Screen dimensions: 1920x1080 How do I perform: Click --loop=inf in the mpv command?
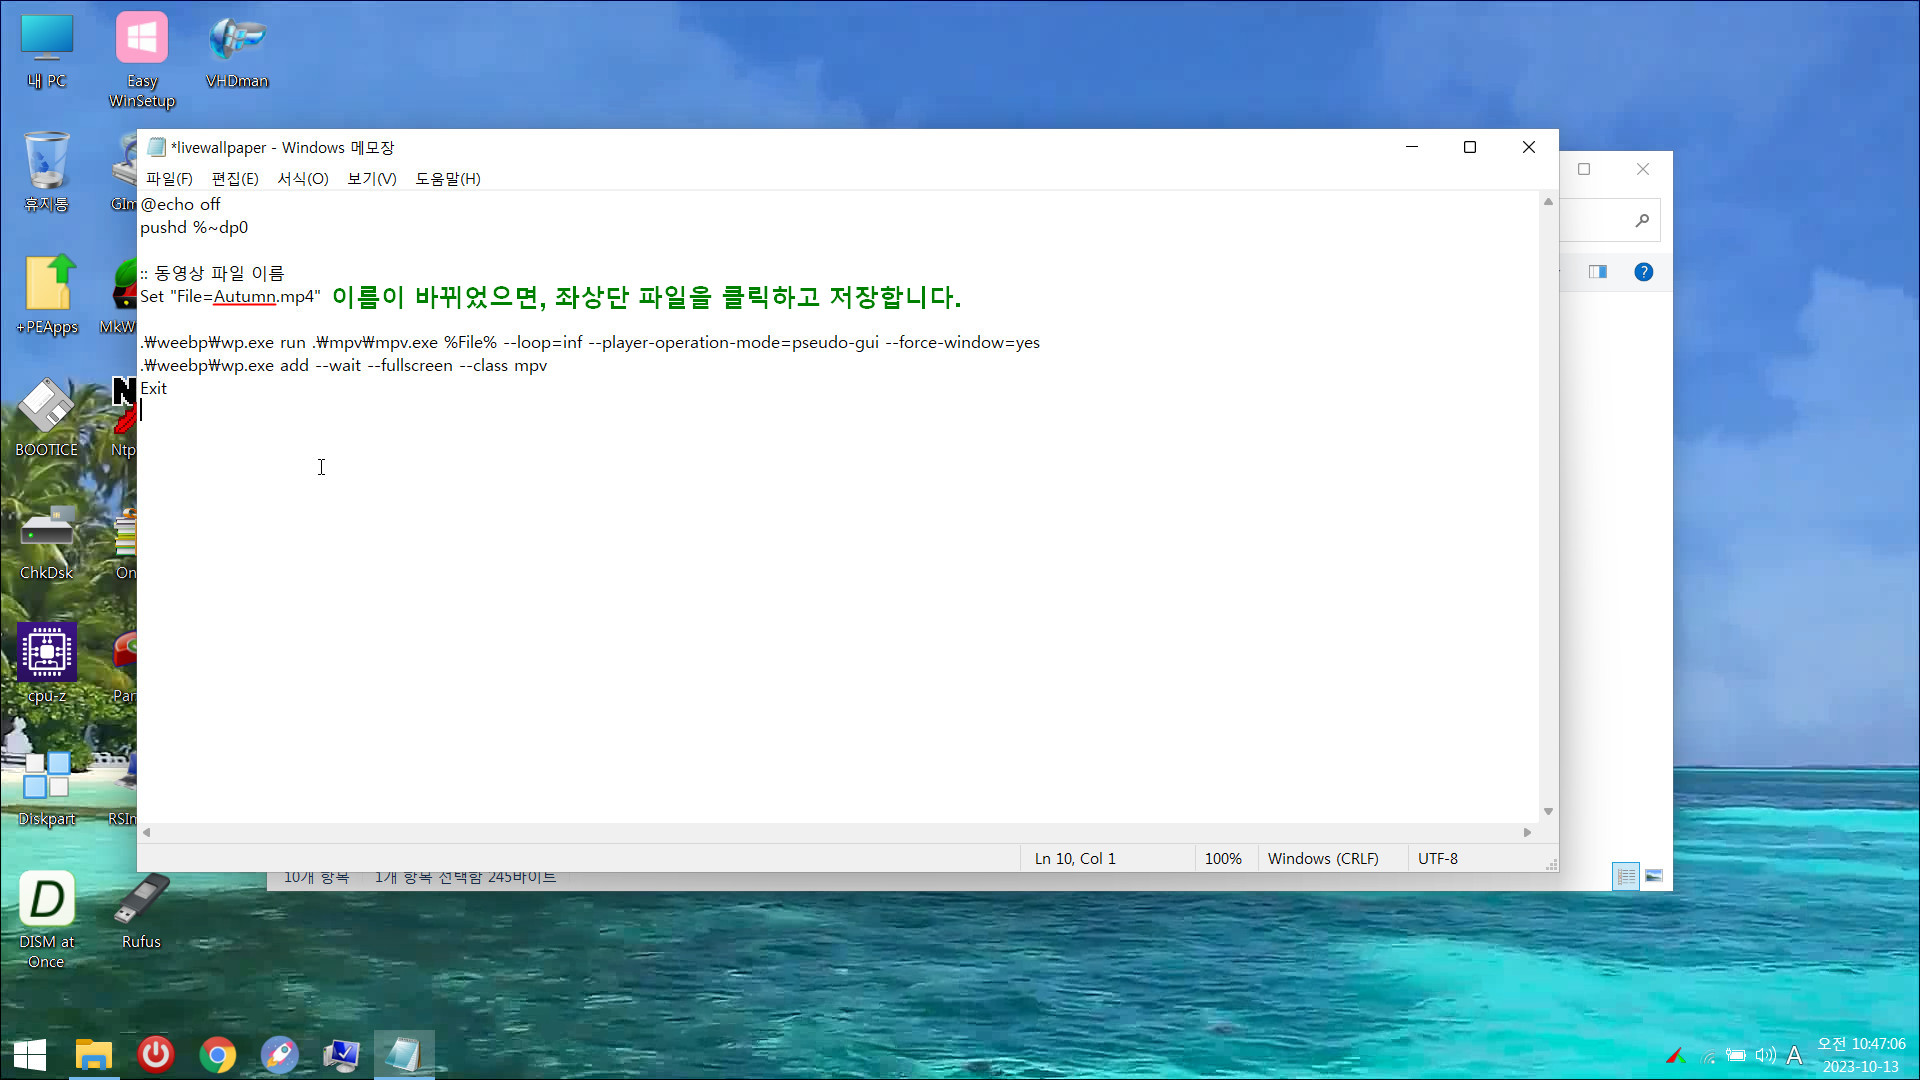pyautogui.click(x=542, y=342)
